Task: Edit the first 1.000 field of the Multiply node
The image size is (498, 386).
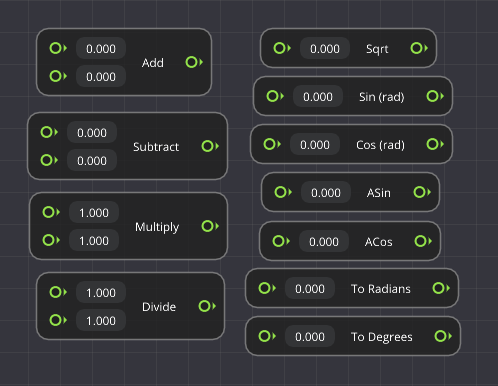Action: tap(94, 213)
